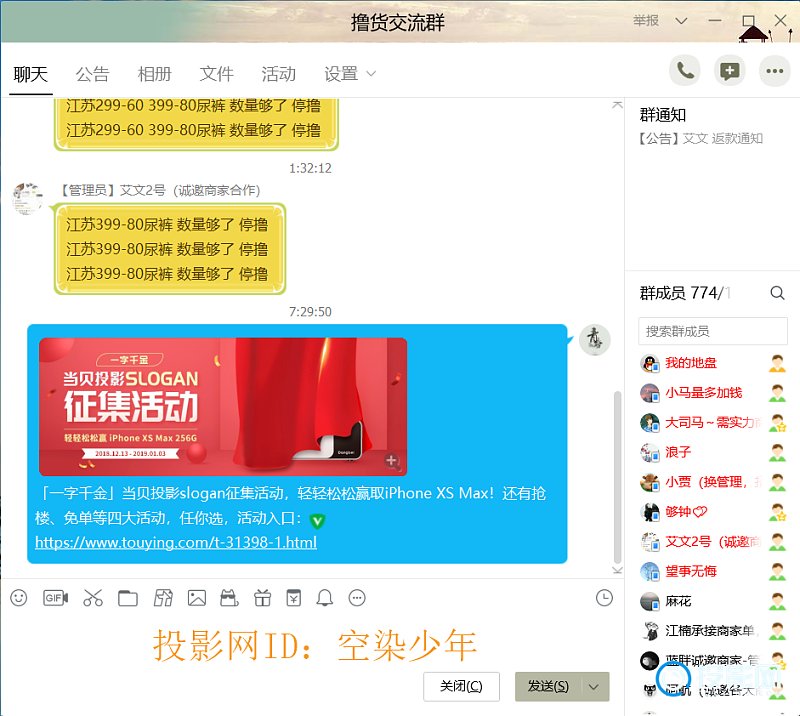This screenshot has height=716, width=800.
Task: Click the 7:29:50 timestamp
Action: [310, 311]
